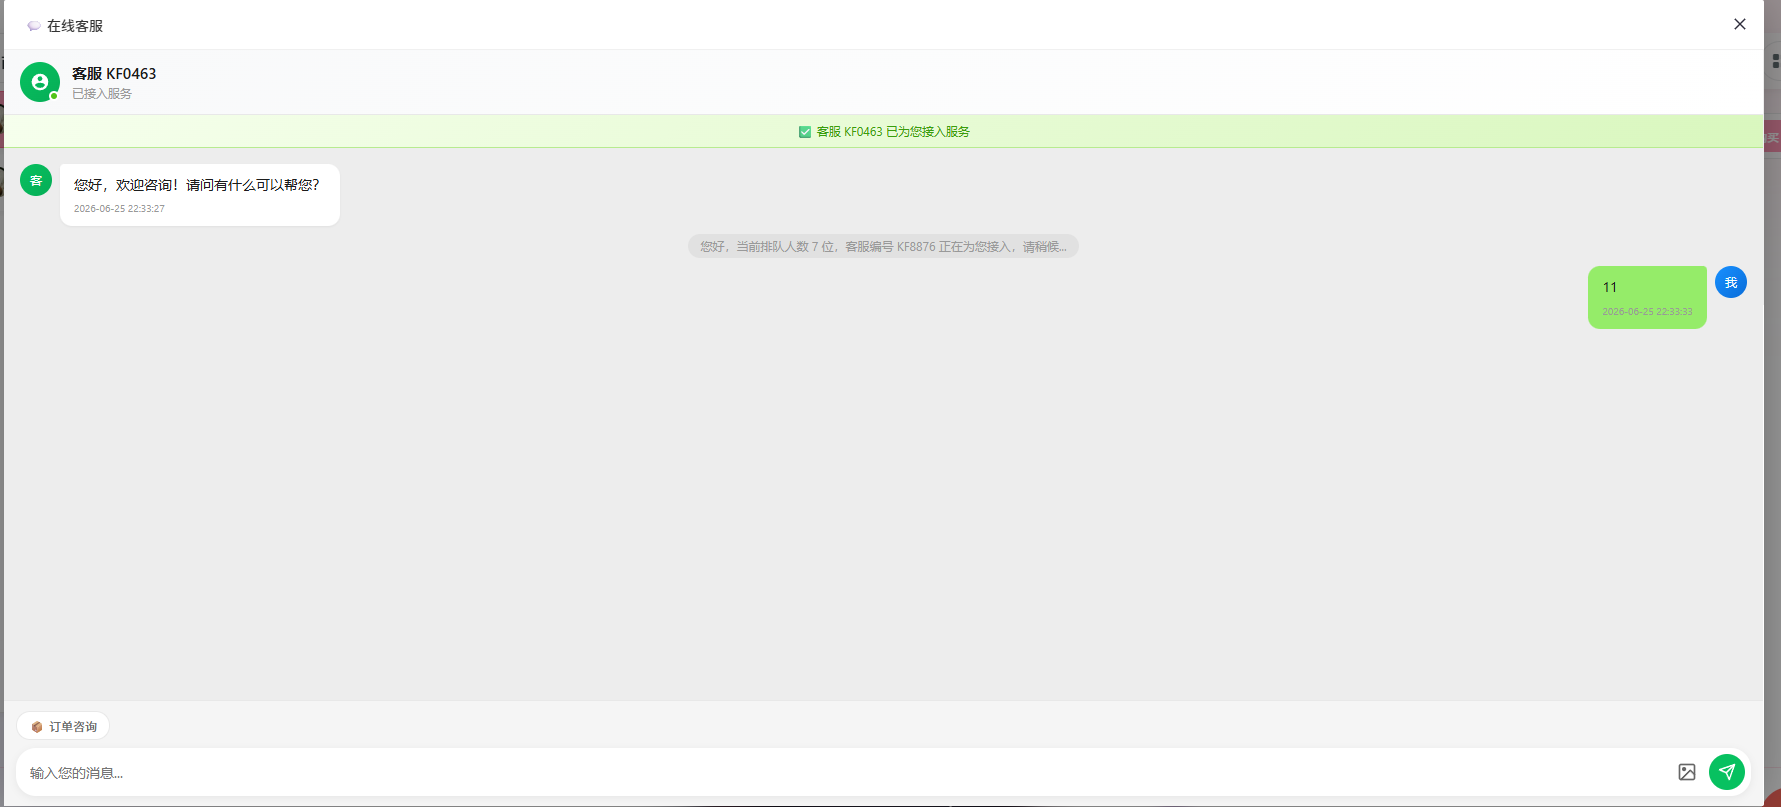Click the queue notice mentioning KF8876
Viewport: 1781px width, 807px height.
pos(883,246)
